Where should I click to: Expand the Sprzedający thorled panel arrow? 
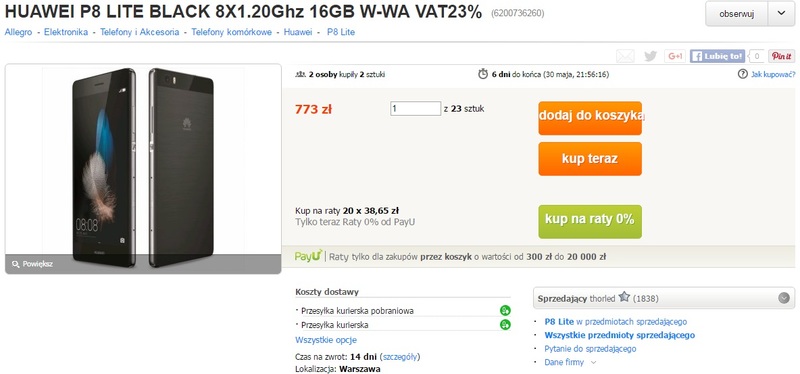(x=785, y=298)
